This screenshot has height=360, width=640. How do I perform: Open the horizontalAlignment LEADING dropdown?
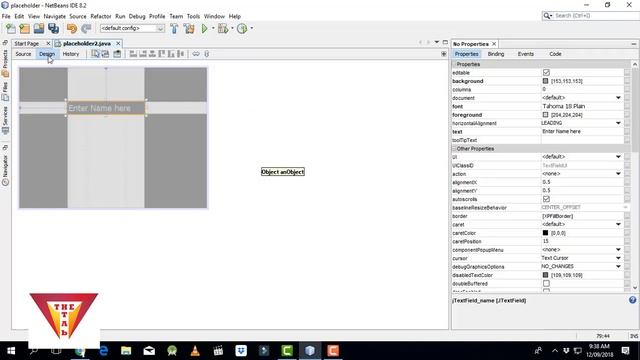pos(618,123)
